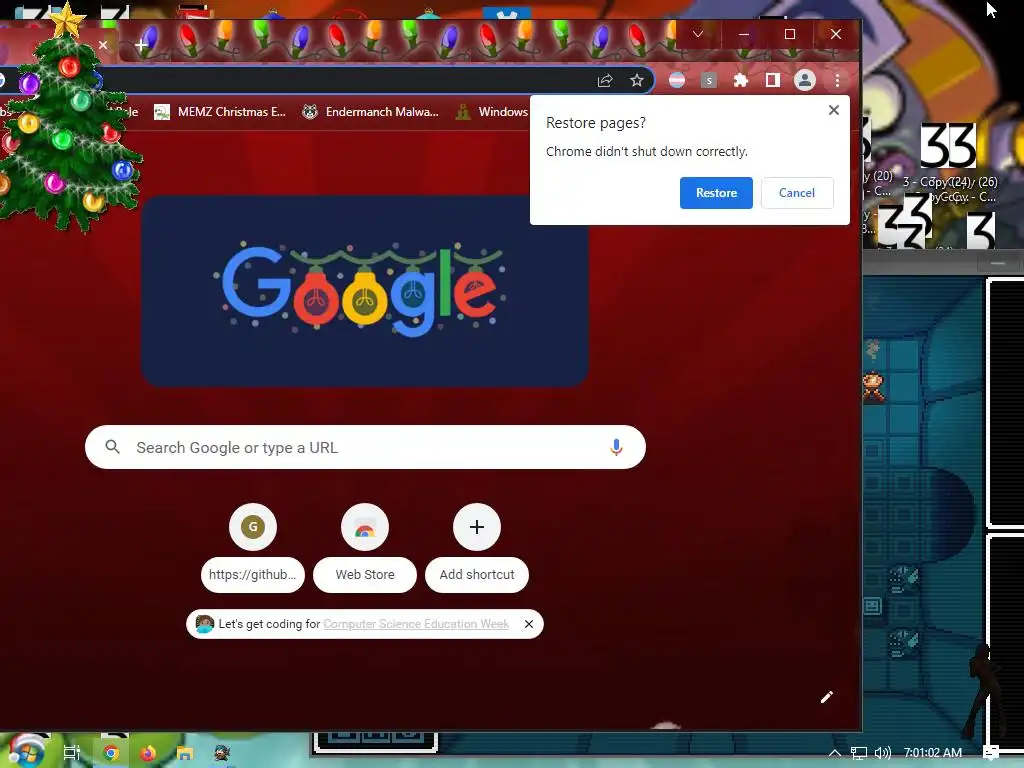This screenshot has height=768, width=1024.
Task: Open the volume speaker tray icon
Action: pos(882,753)
